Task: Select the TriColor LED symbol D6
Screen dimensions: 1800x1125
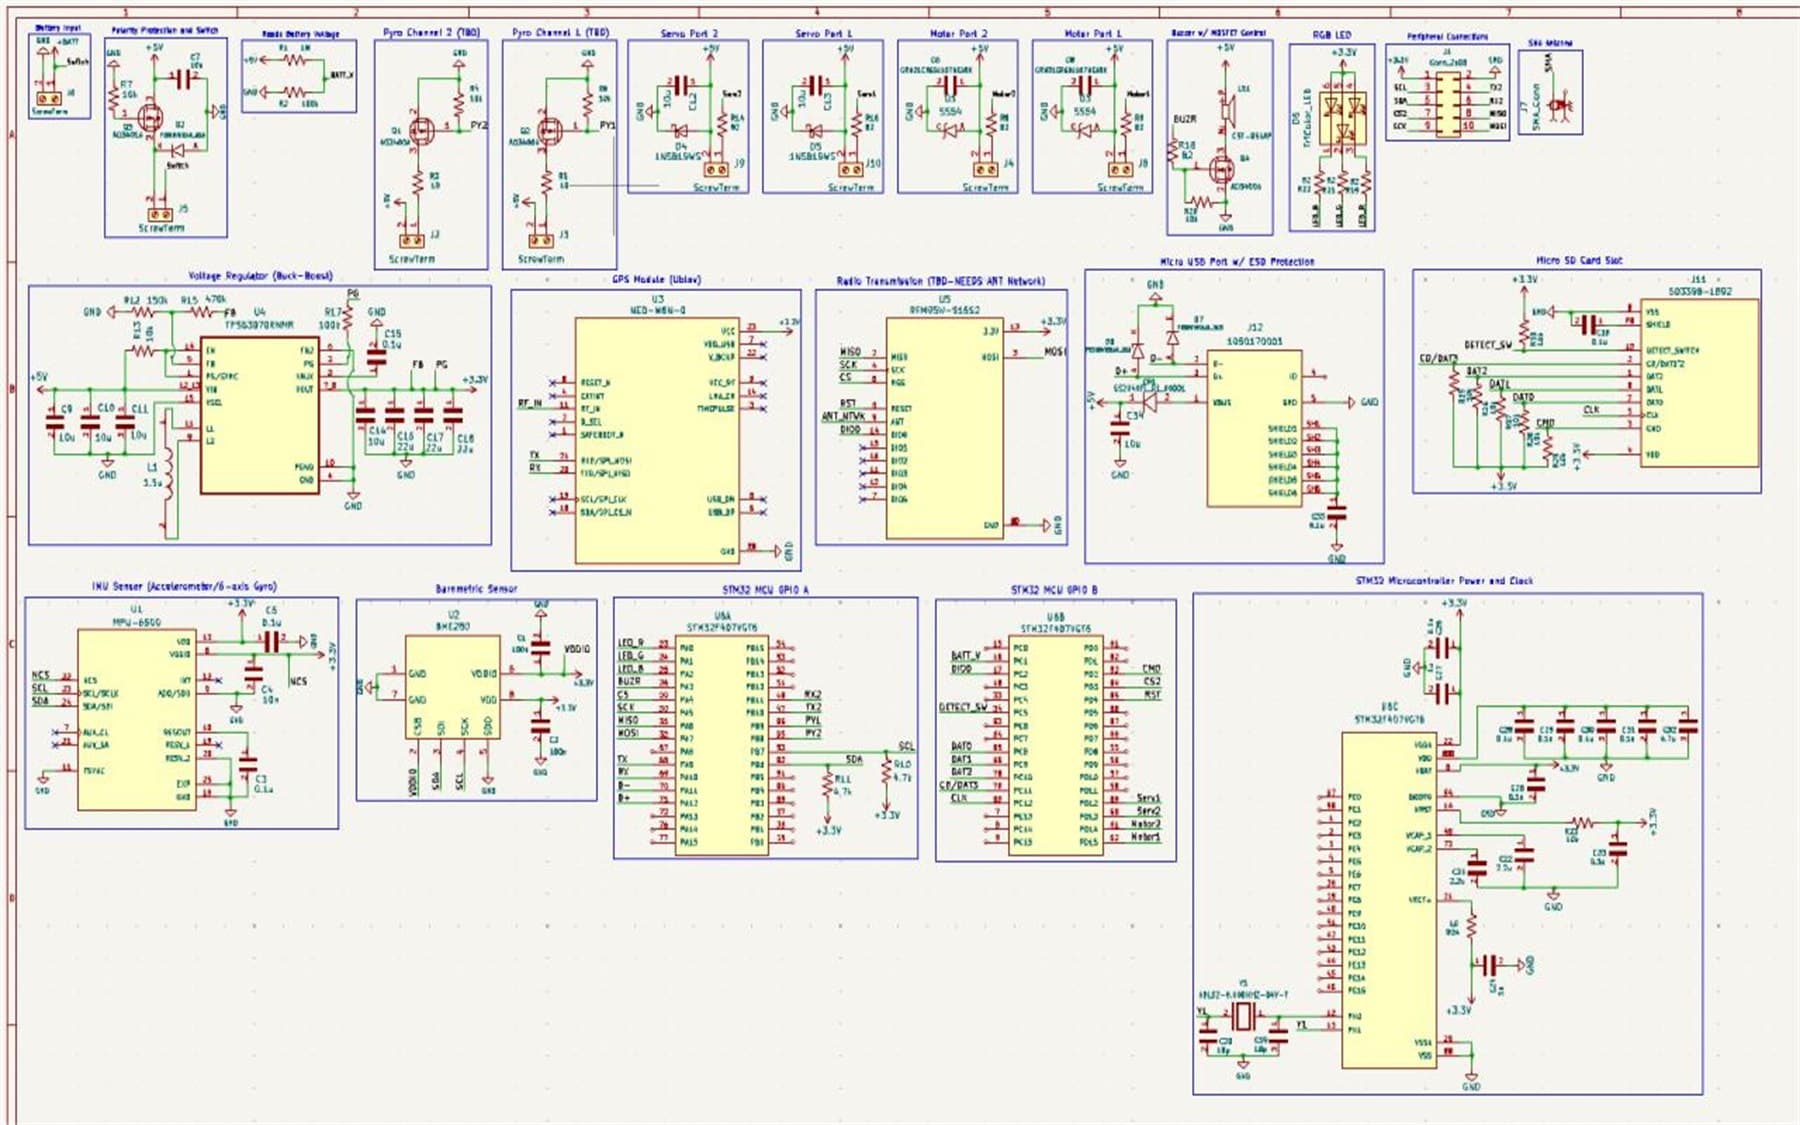Action: coord(1343,117)
